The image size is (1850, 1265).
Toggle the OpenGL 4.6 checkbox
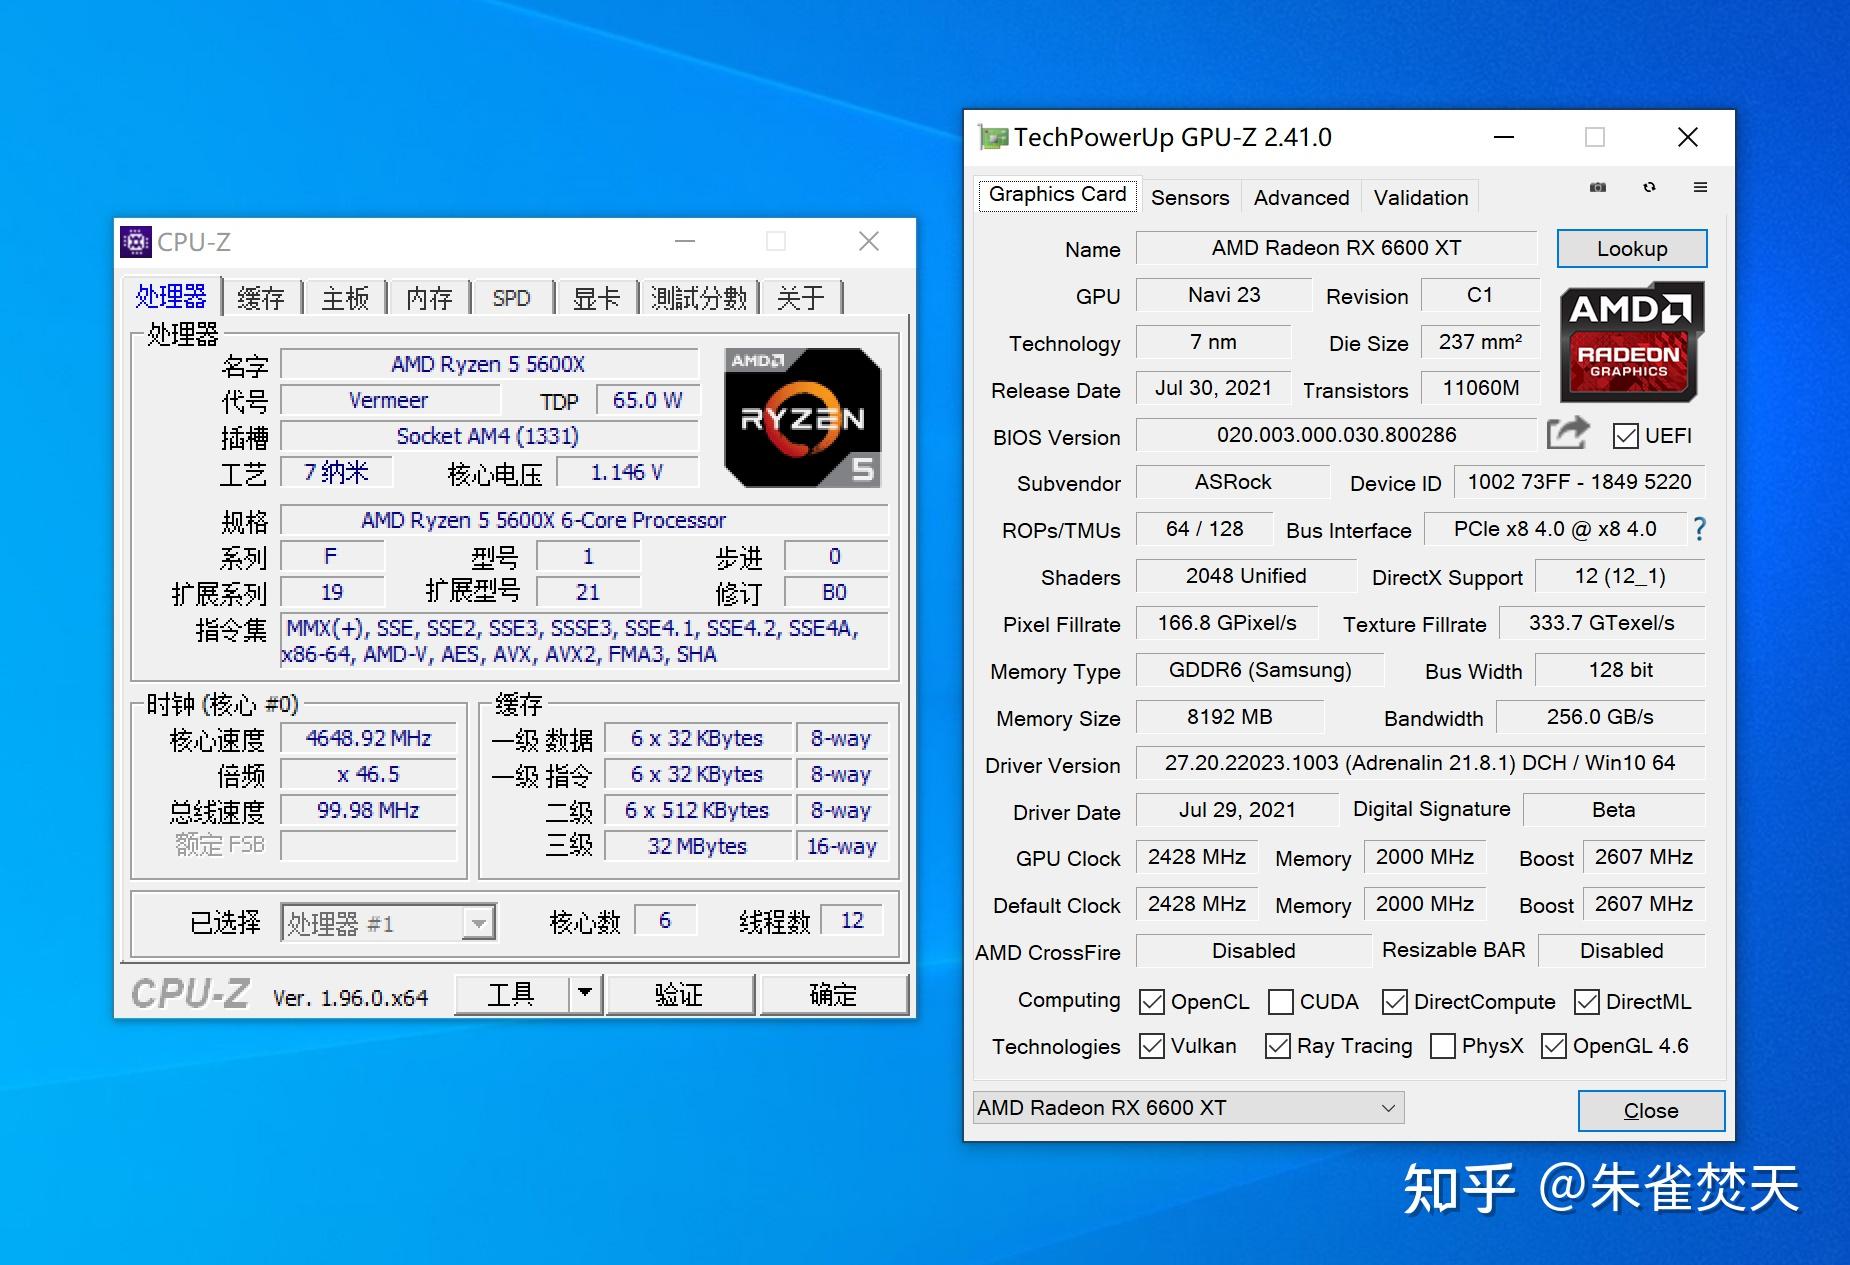tap(1554, 1046)
